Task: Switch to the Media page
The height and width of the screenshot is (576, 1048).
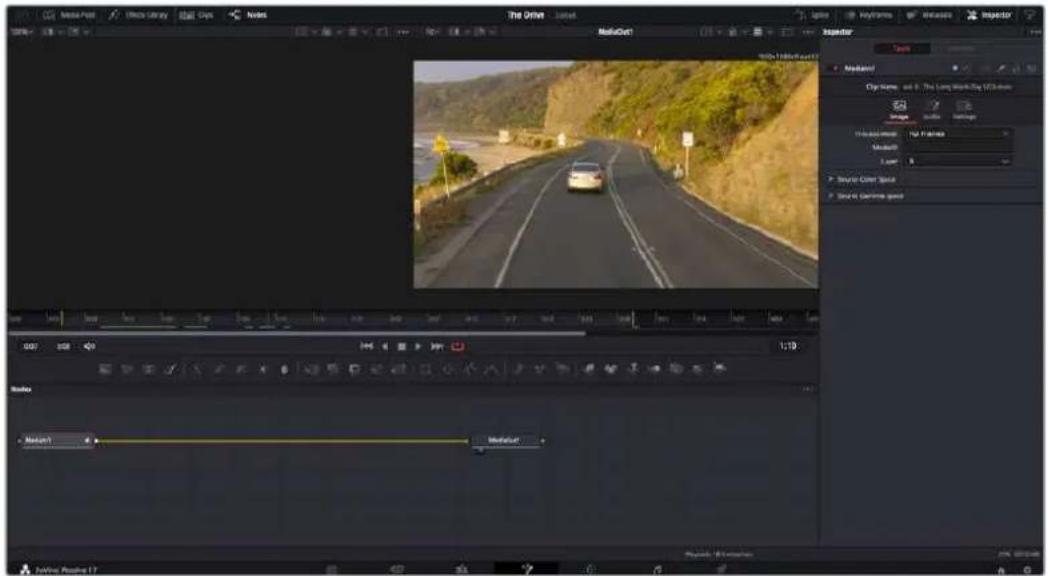Action: (331, 569)
